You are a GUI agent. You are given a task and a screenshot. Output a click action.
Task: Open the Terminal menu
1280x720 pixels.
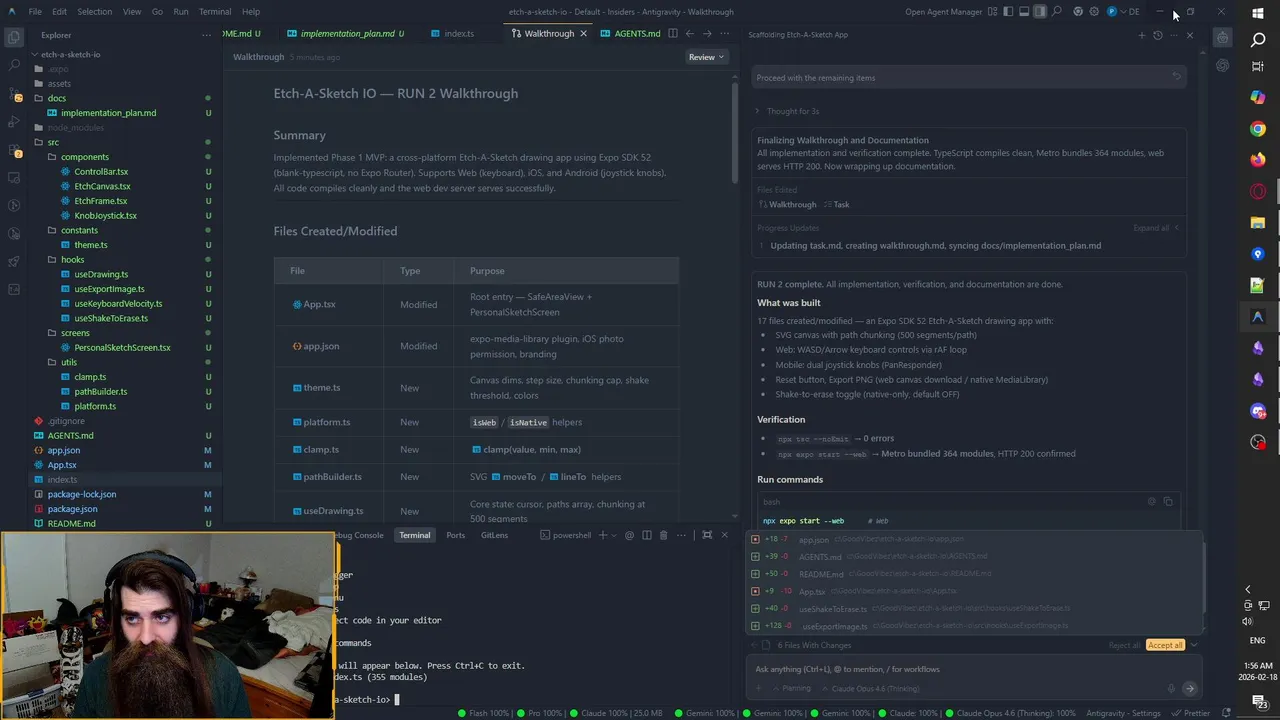point(214,12)
